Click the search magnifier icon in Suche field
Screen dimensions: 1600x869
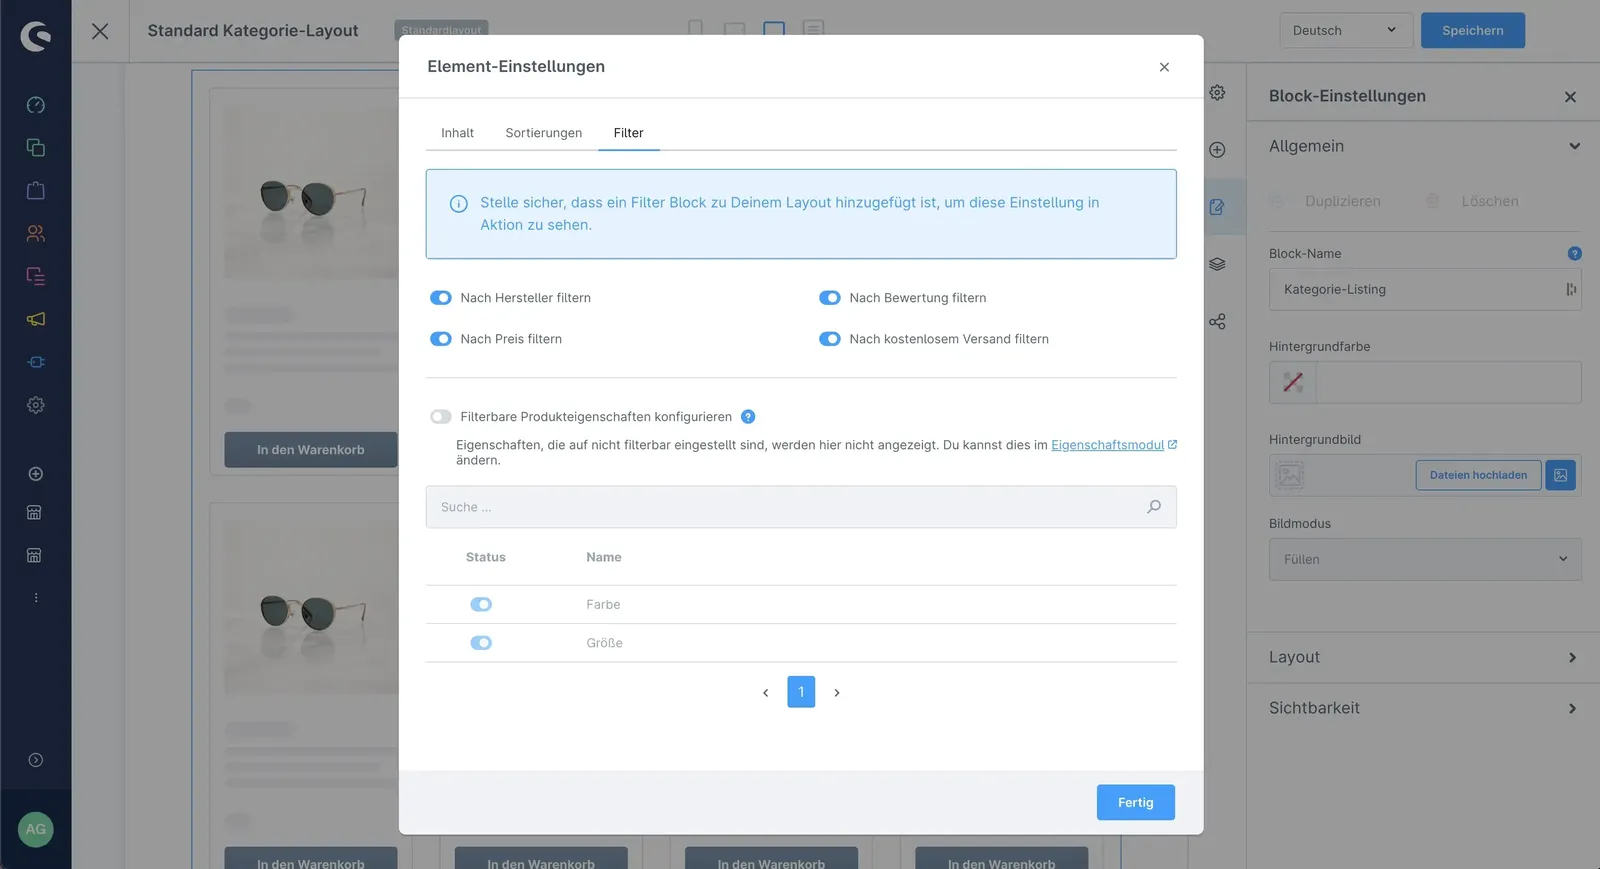(1154, 507)
